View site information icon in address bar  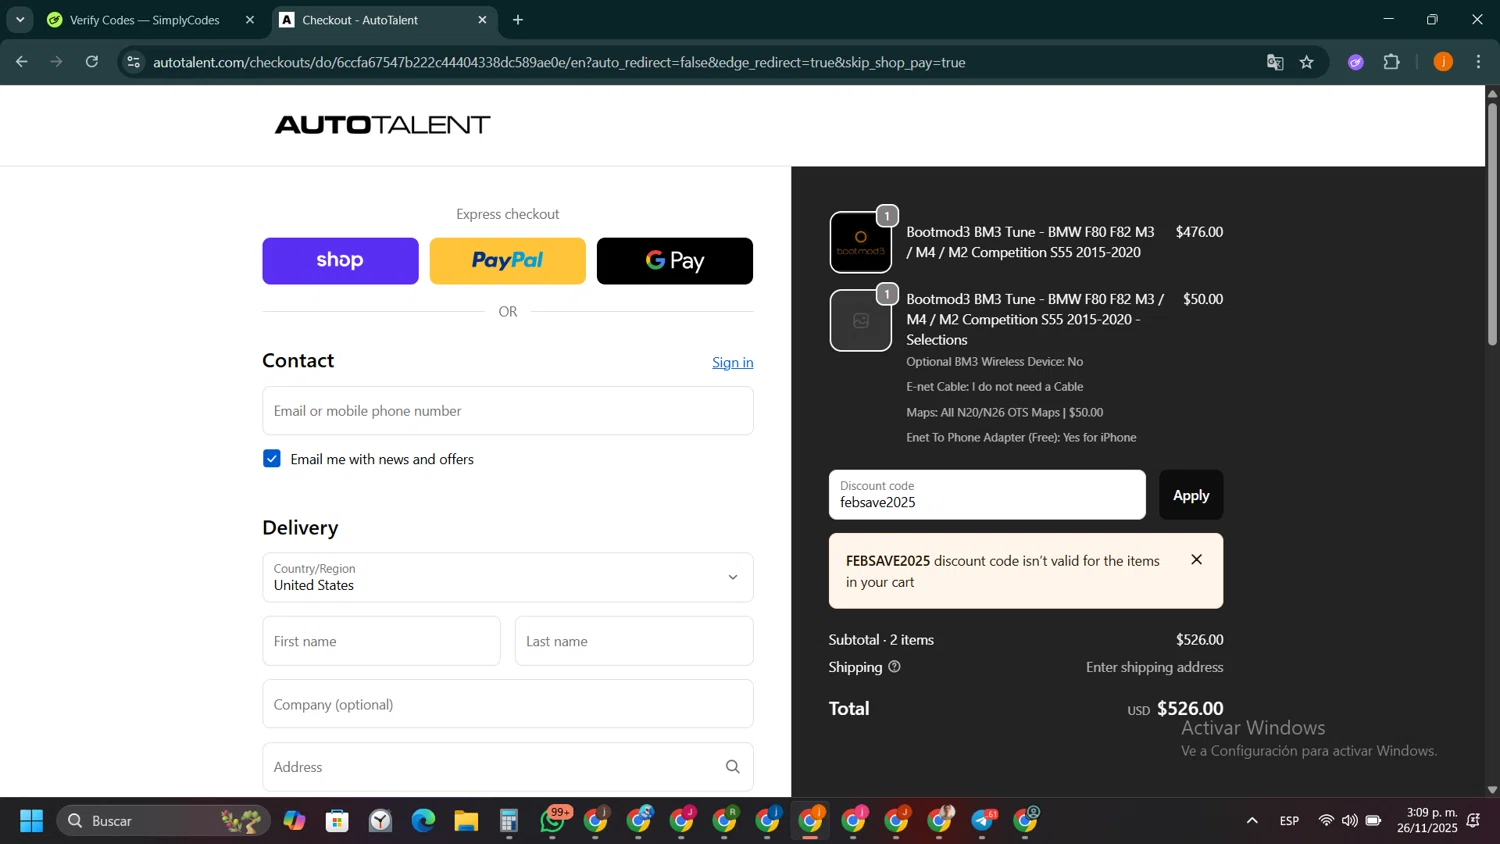[x=133, y=62]
